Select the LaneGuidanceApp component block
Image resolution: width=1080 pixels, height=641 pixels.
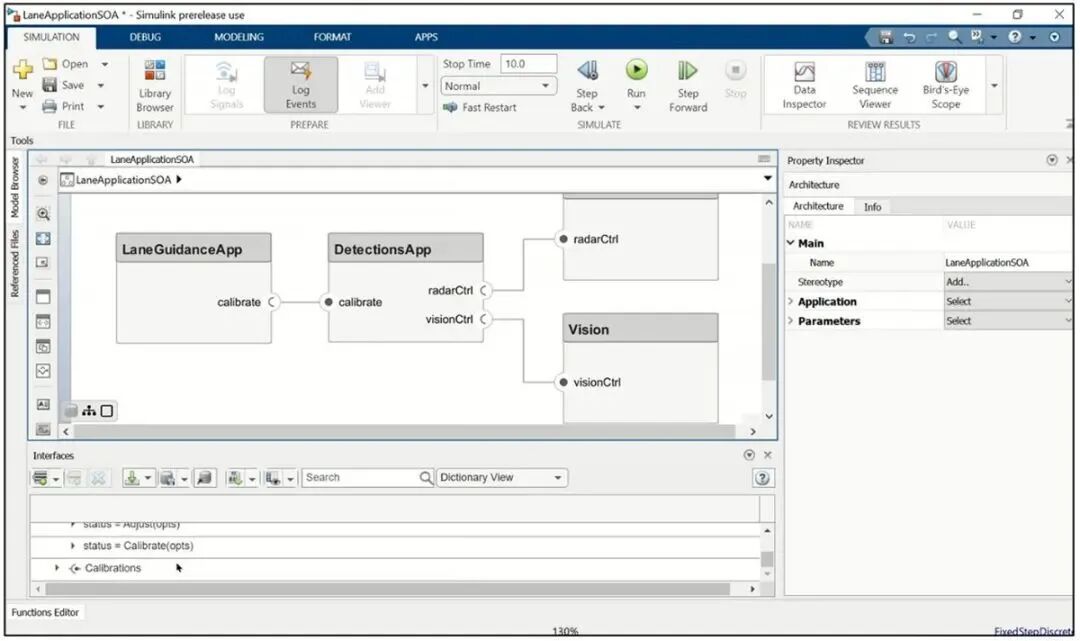point(194,288)
